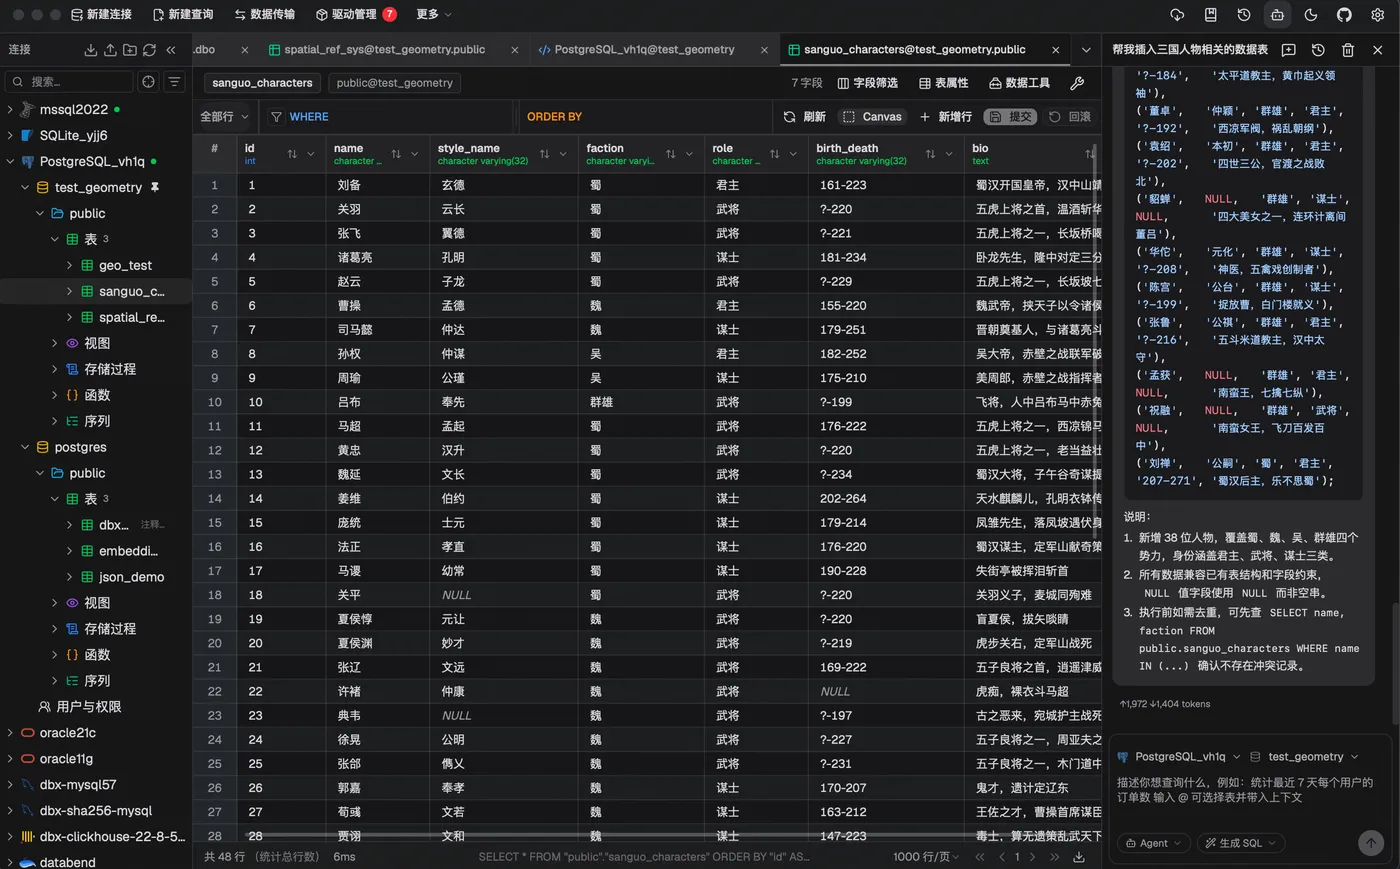This screenshot has width=1400, height=869.
Task: Open the 全部行 rows dropdown
Action: (x=224, y=117)
